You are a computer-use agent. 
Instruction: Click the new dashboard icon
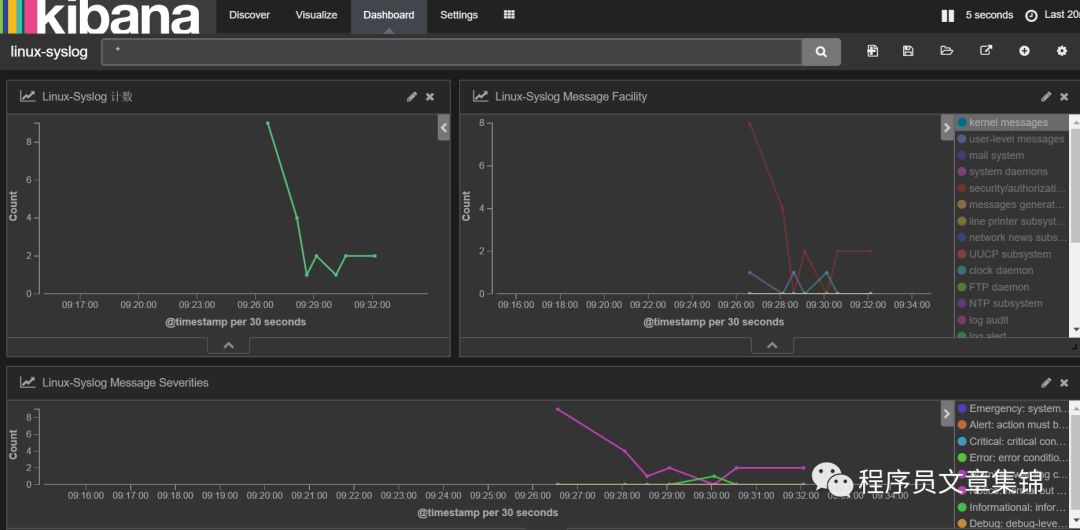click(x=872, y=51)
